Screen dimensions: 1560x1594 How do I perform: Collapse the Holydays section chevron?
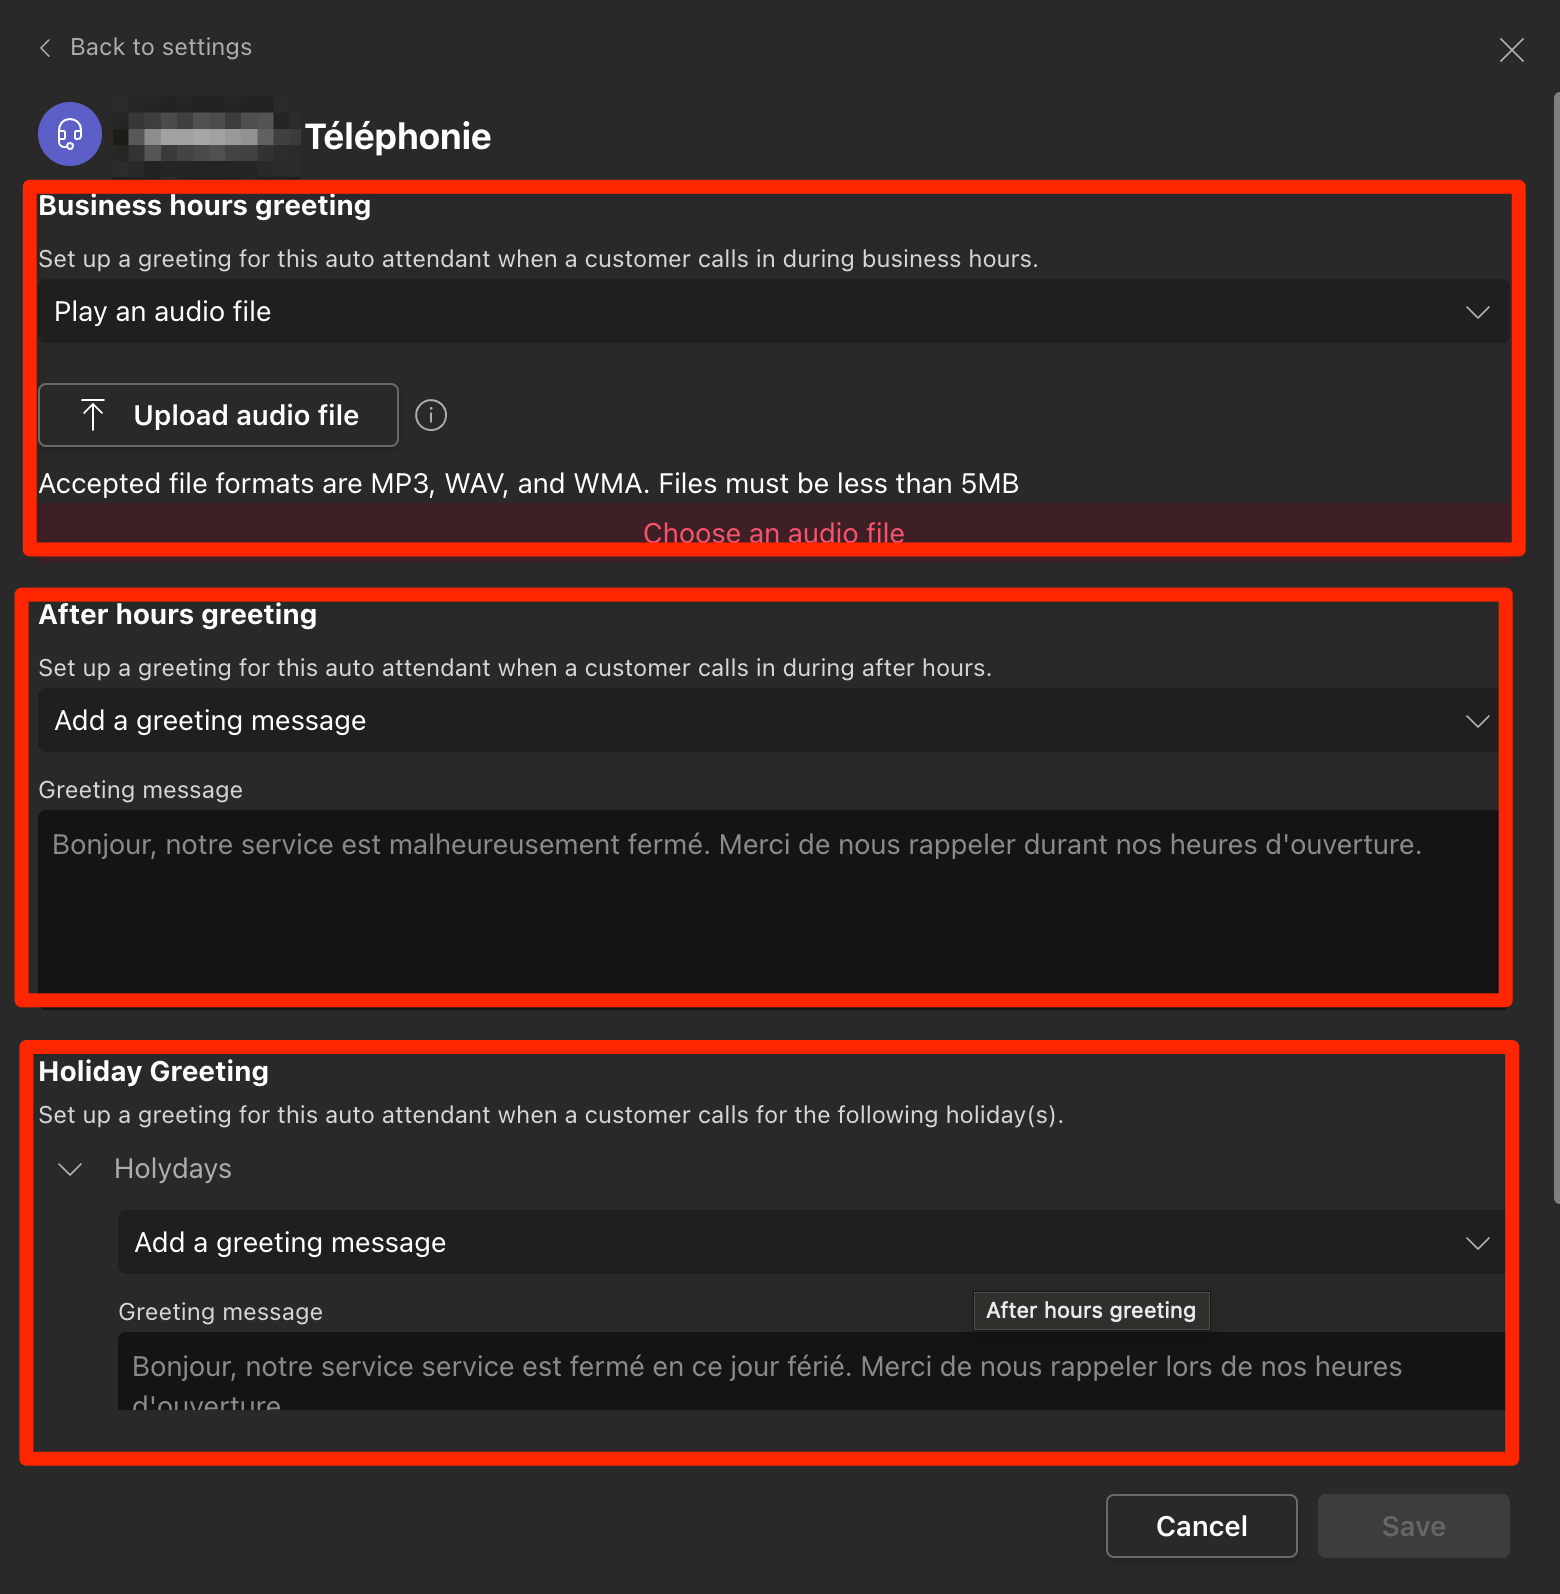pyautogui.click(x=70, y=1169)
